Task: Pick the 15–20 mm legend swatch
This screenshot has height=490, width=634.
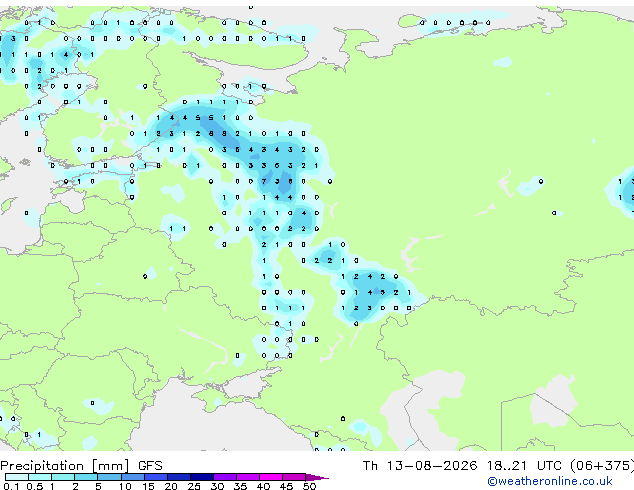Action: click(156, 477)
